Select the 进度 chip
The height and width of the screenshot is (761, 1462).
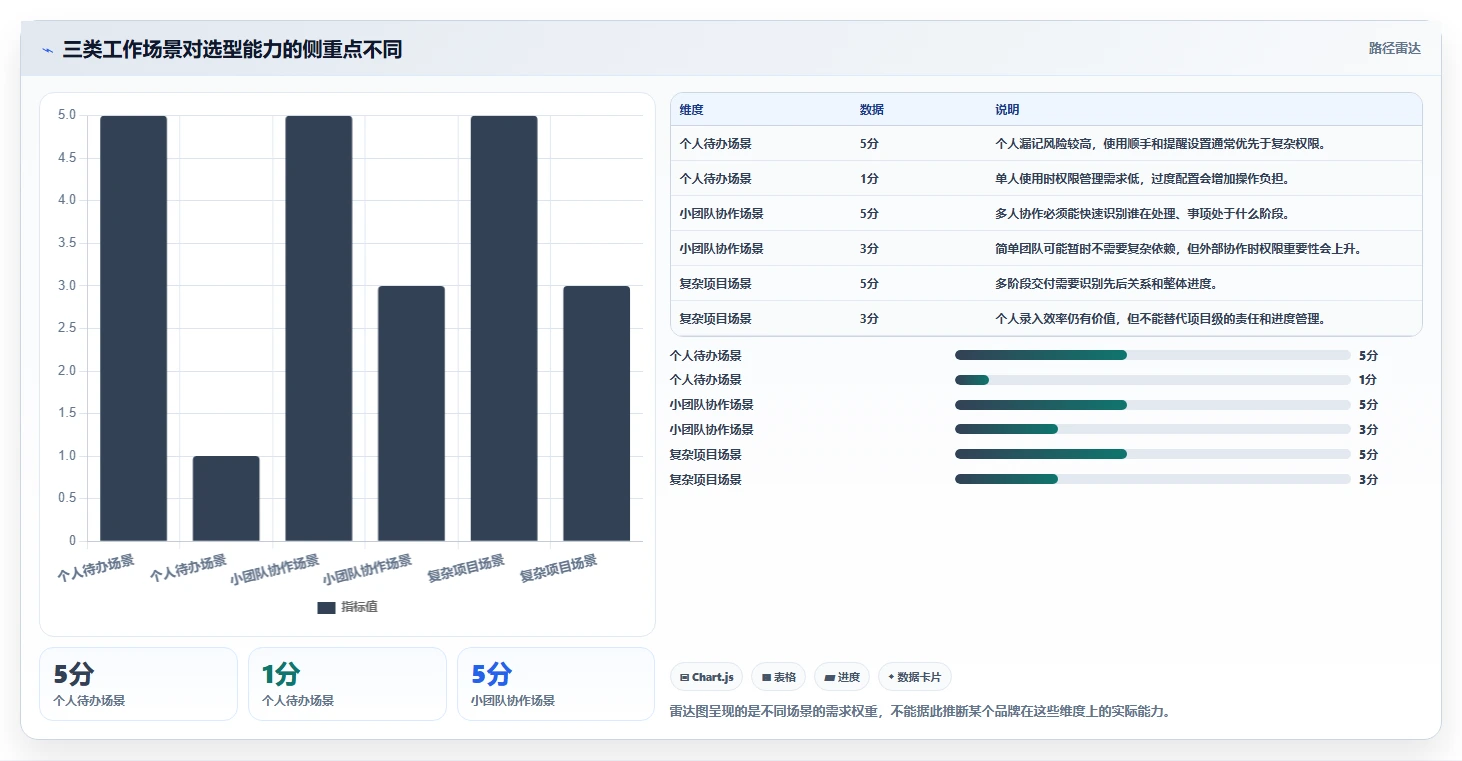(842, 677)
